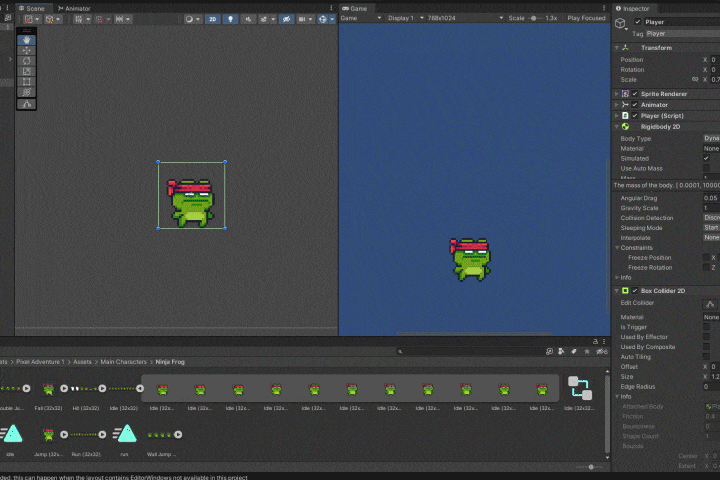Enable Freeze Position X checkbox

[706, 258]
